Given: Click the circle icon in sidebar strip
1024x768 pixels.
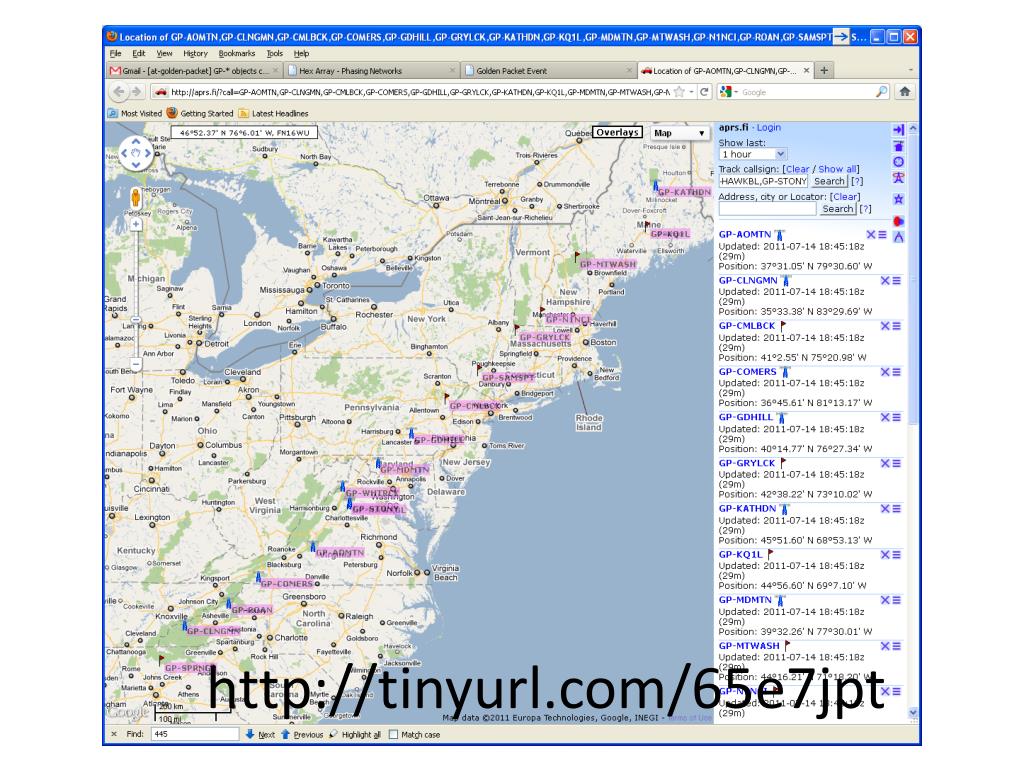Looking at the screenshot, I should click(x=899, y=161).
